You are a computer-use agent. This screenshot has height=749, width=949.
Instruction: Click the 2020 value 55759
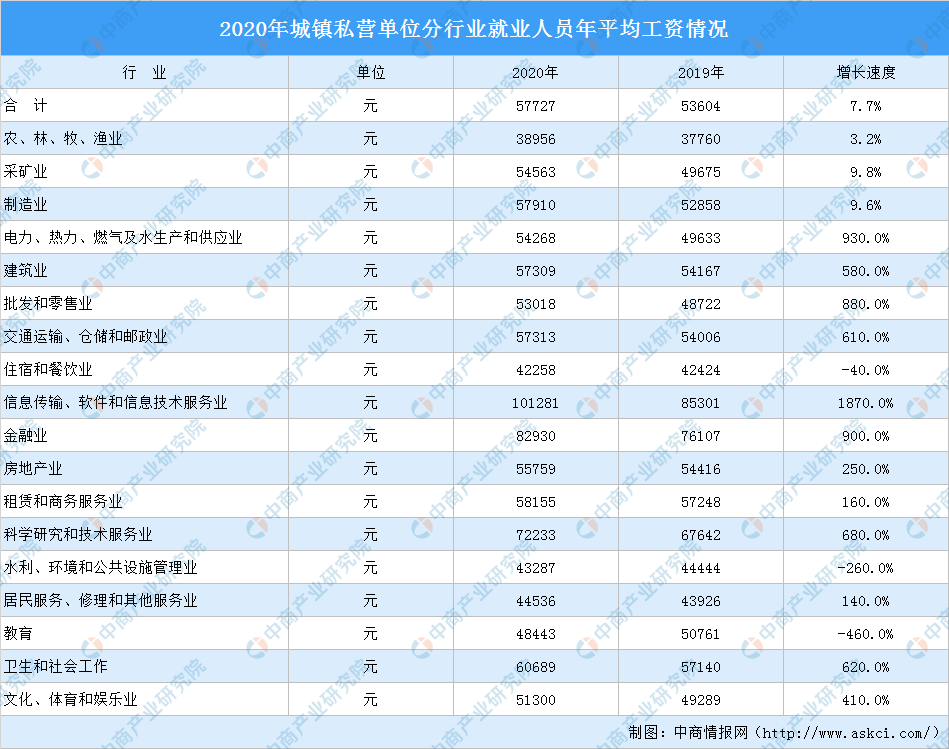(x=536, y=469)
